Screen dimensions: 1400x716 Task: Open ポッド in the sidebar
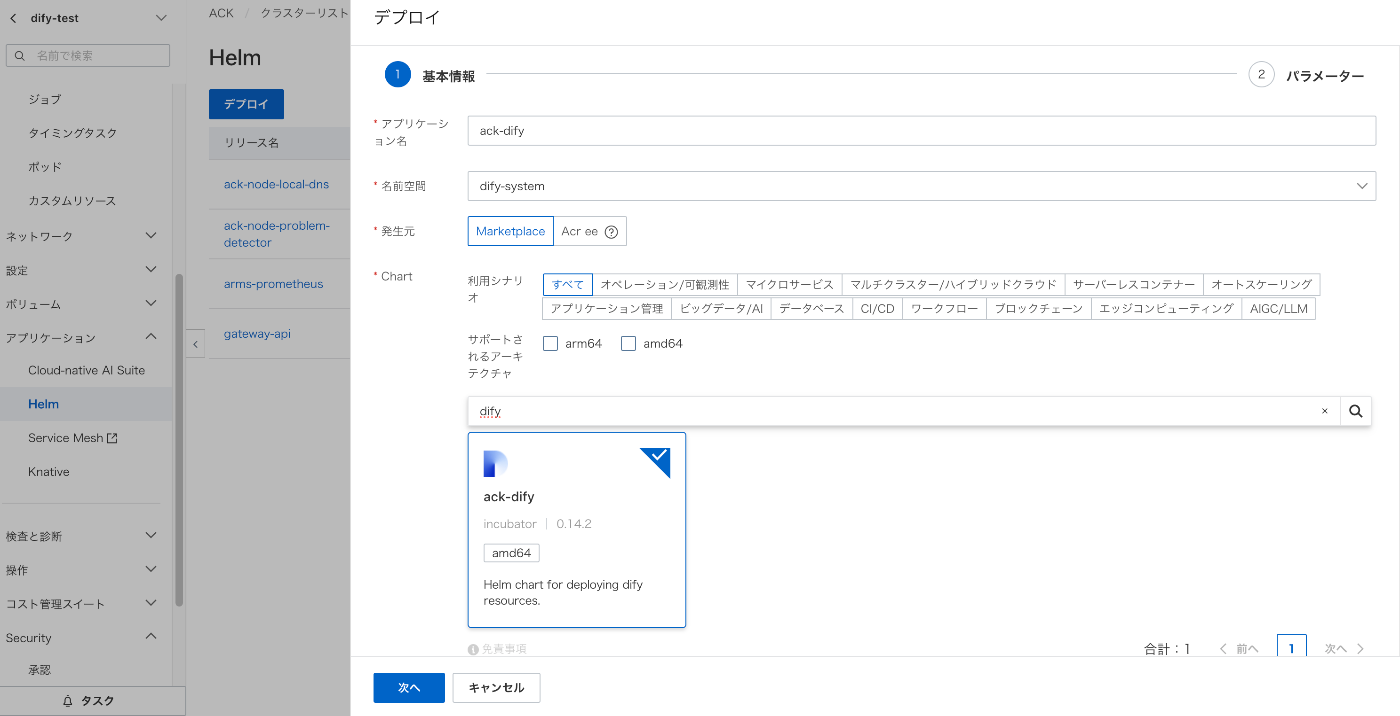click(45, 167)
